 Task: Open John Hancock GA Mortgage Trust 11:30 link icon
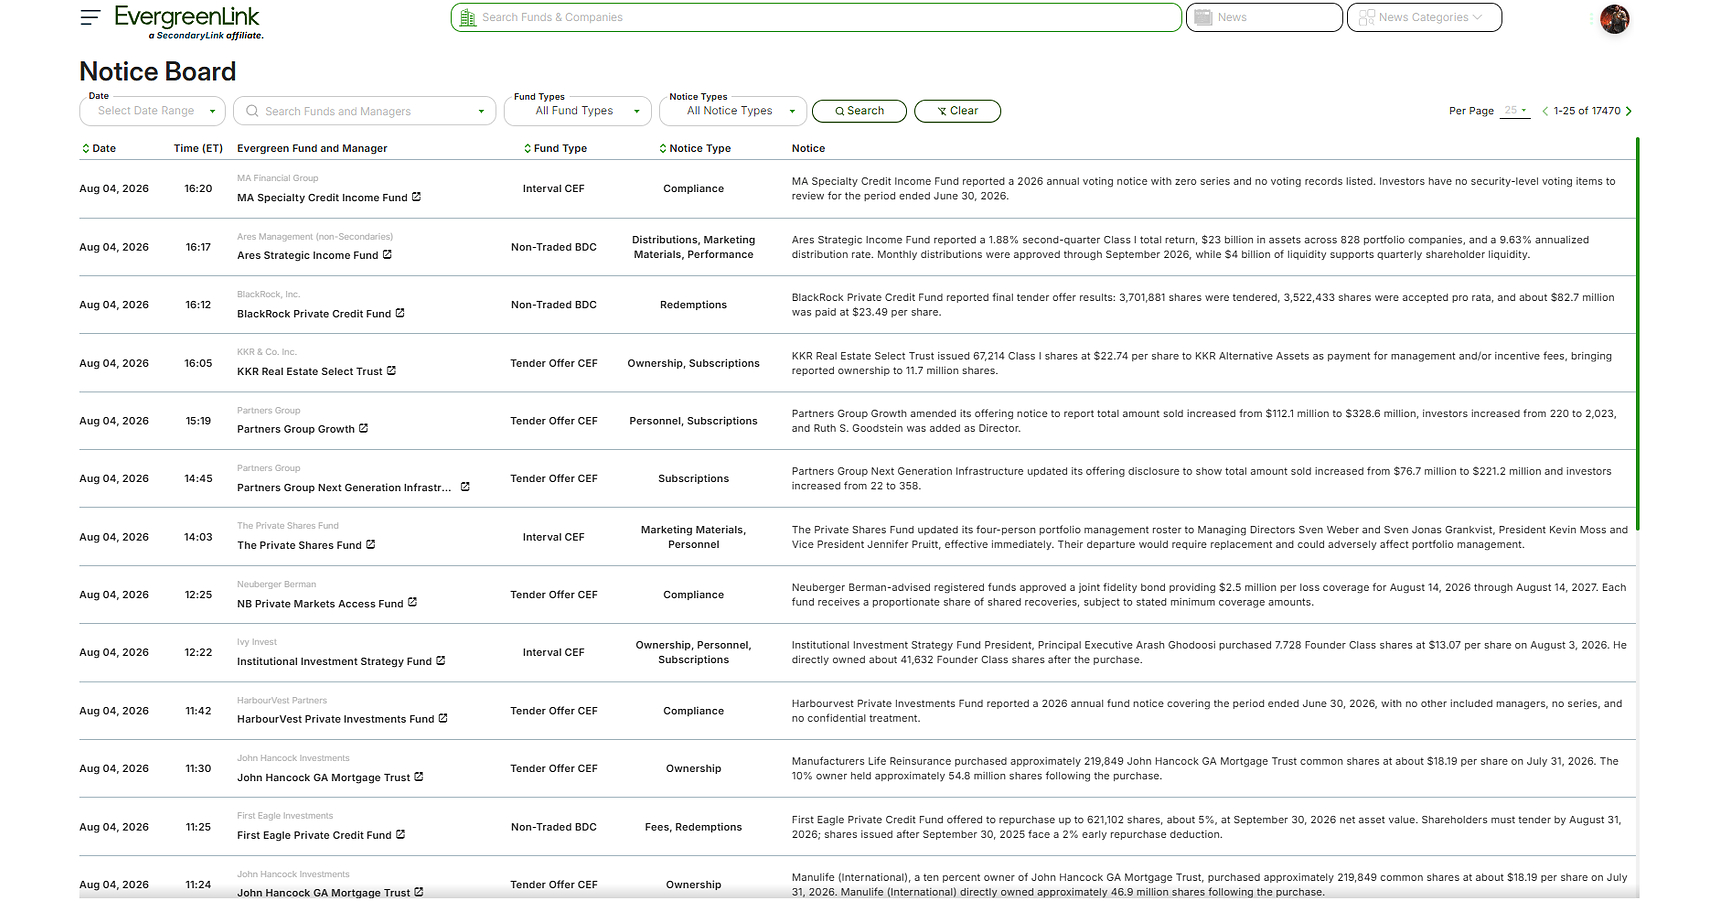(419, 777)
